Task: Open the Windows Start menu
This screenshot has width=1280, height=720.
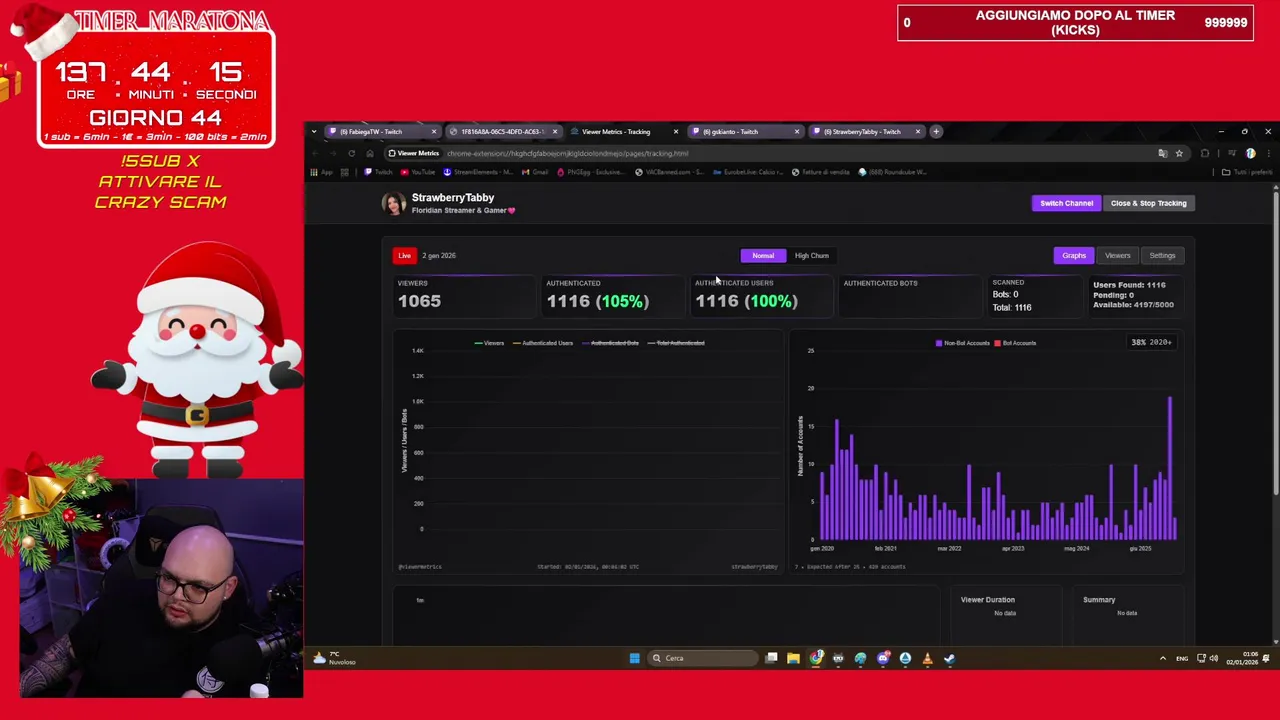Action: 634,658
